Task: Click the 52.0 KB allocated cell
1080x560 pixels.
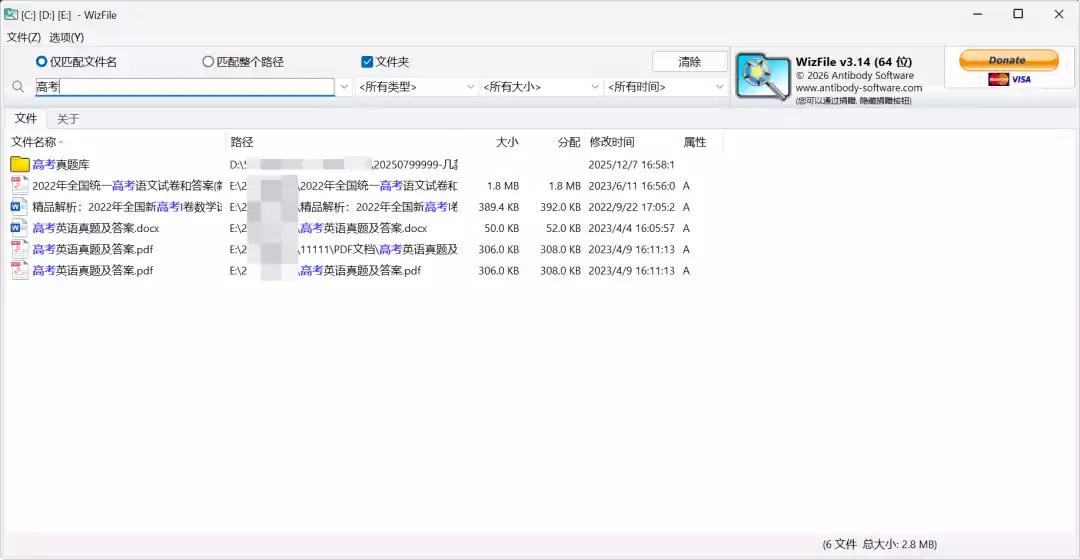Action: pyautogui.click(x=563, y=229)
